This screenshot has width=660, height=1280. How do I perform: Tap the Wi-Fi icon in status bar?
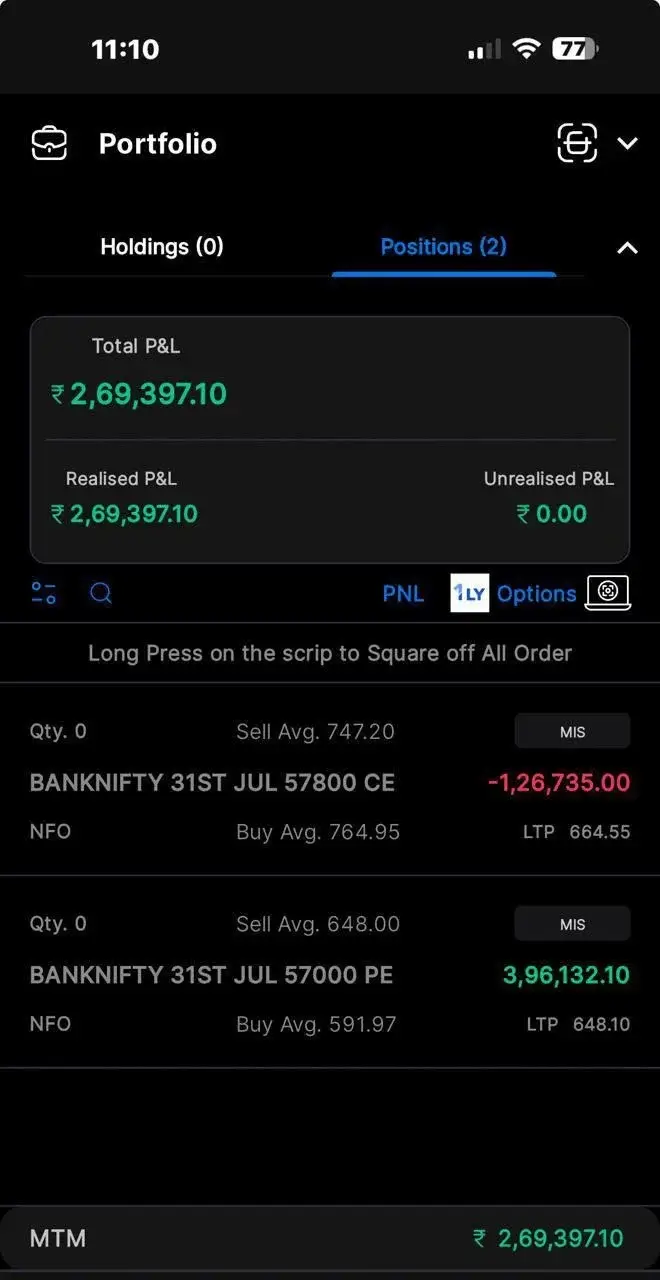tap(526, 48)
